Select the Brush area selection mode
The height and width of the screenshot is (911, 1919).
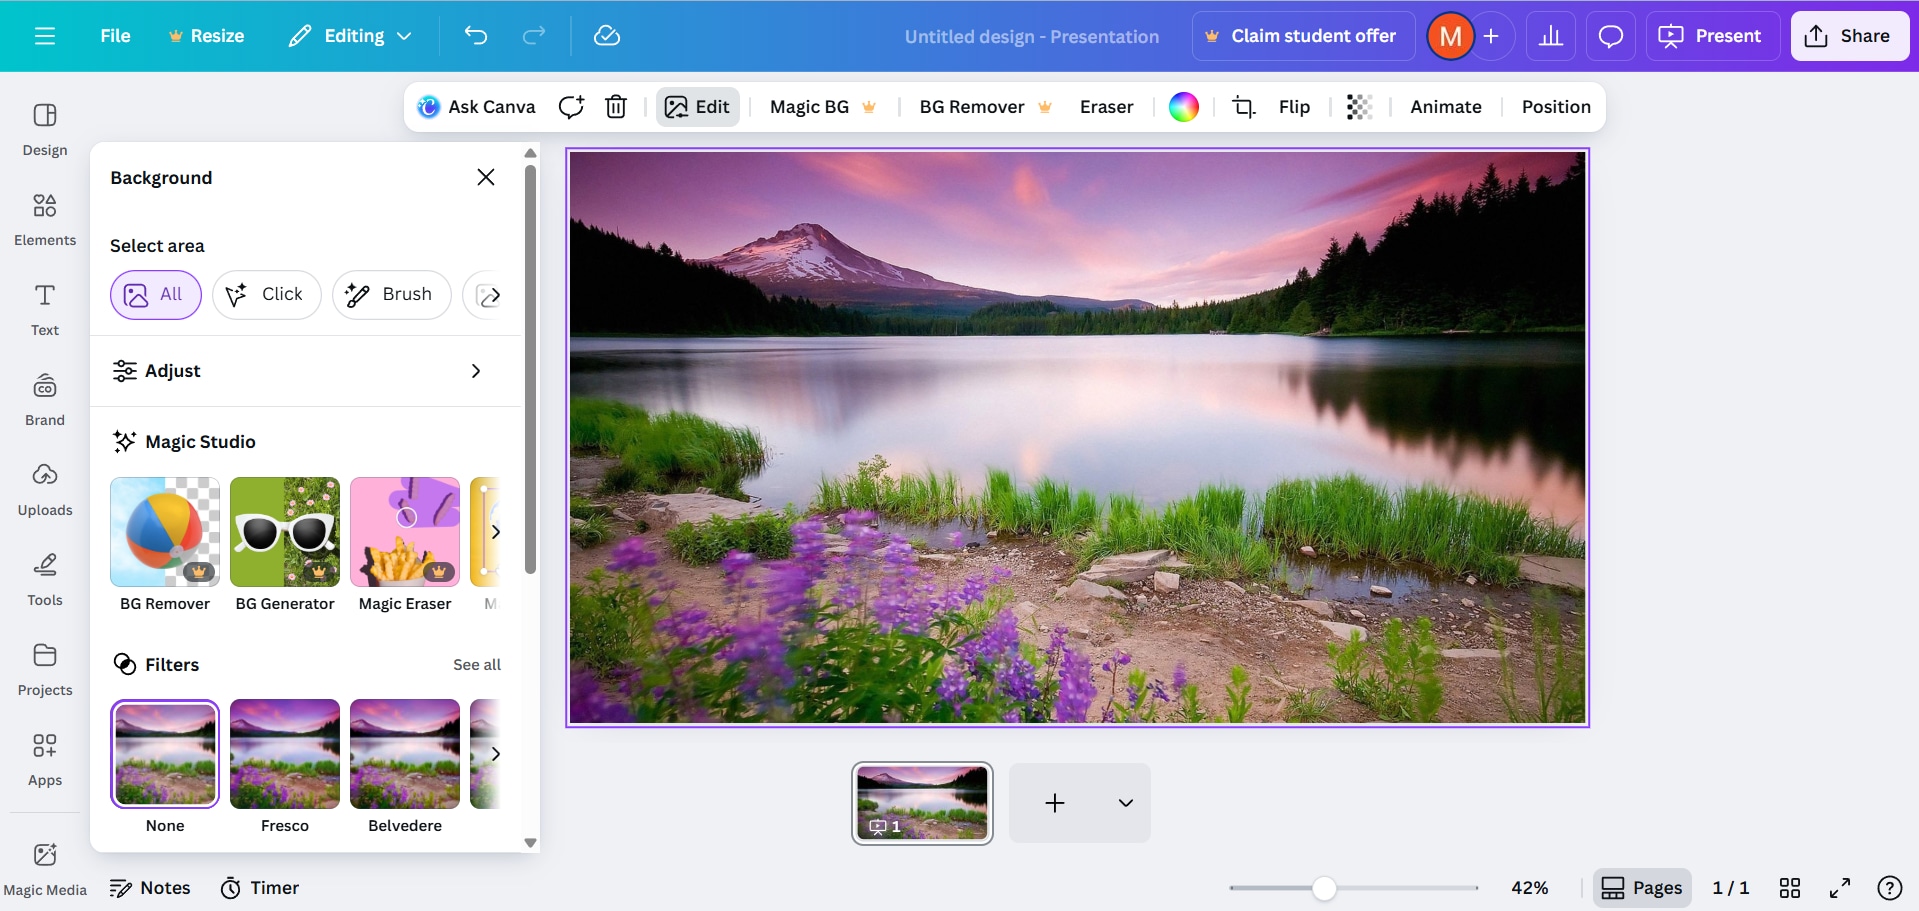coord(392,295)
